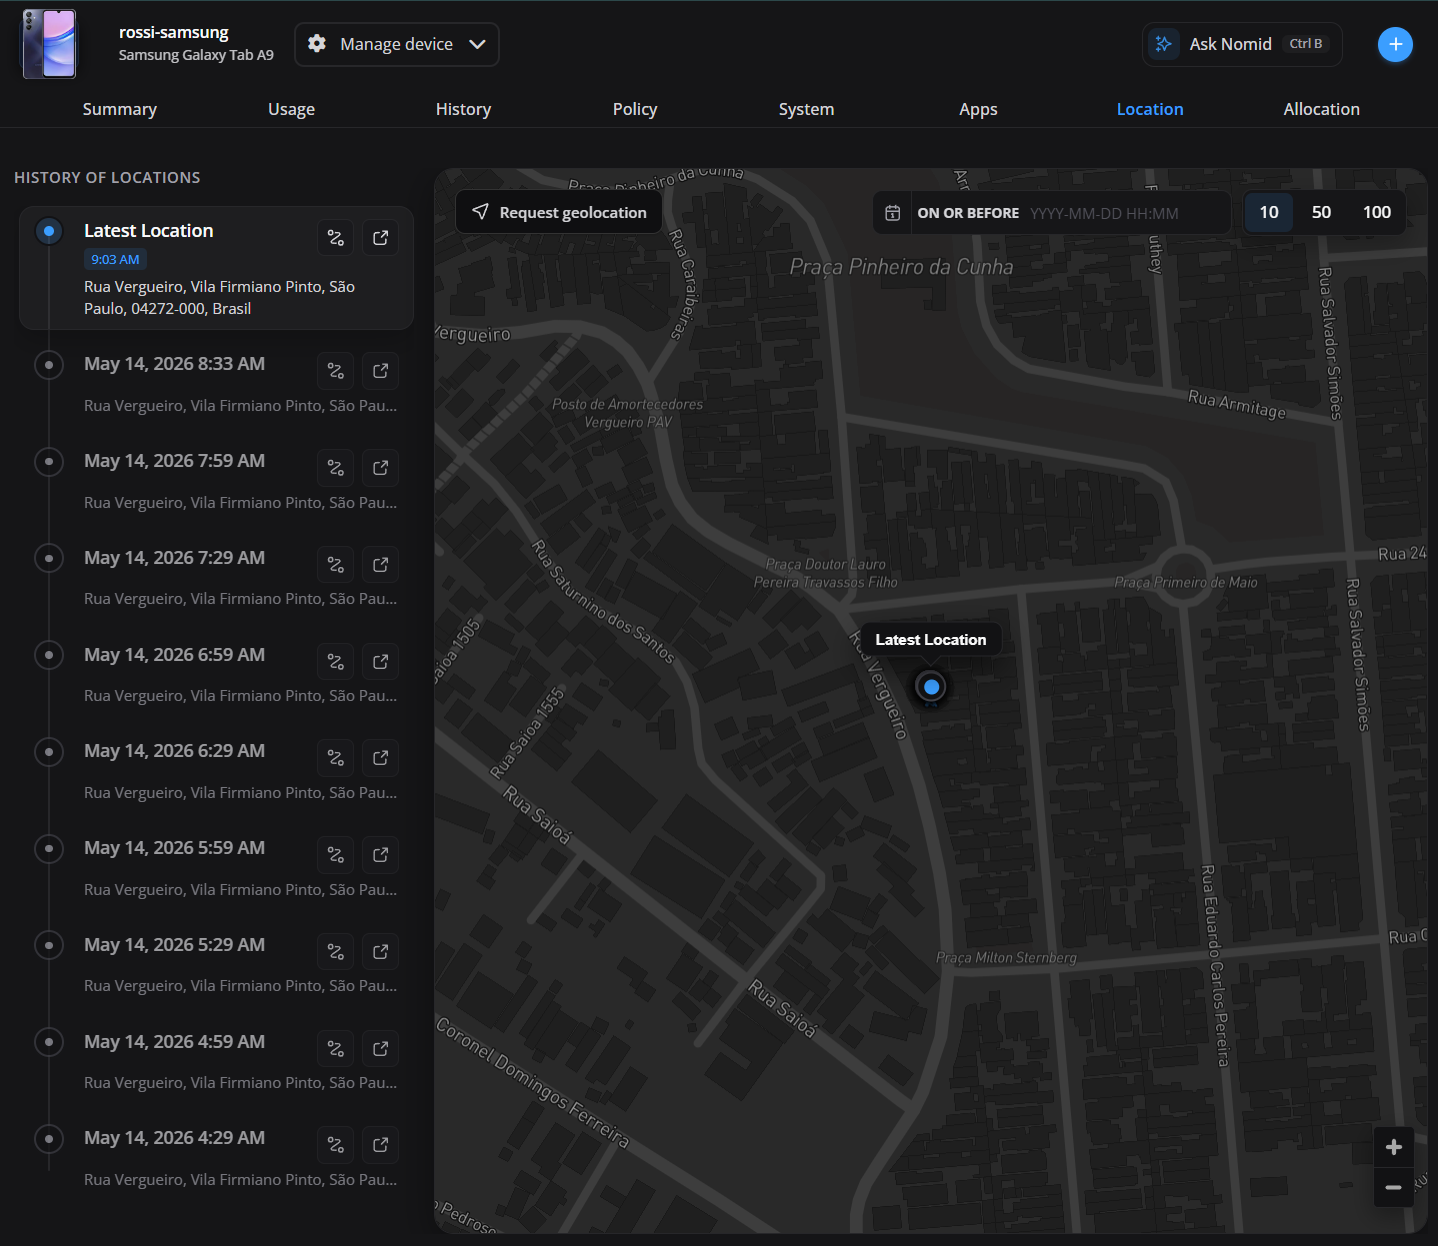Open Latest Location in external map
1438x1246 pixels.
[x=381, y=238]
